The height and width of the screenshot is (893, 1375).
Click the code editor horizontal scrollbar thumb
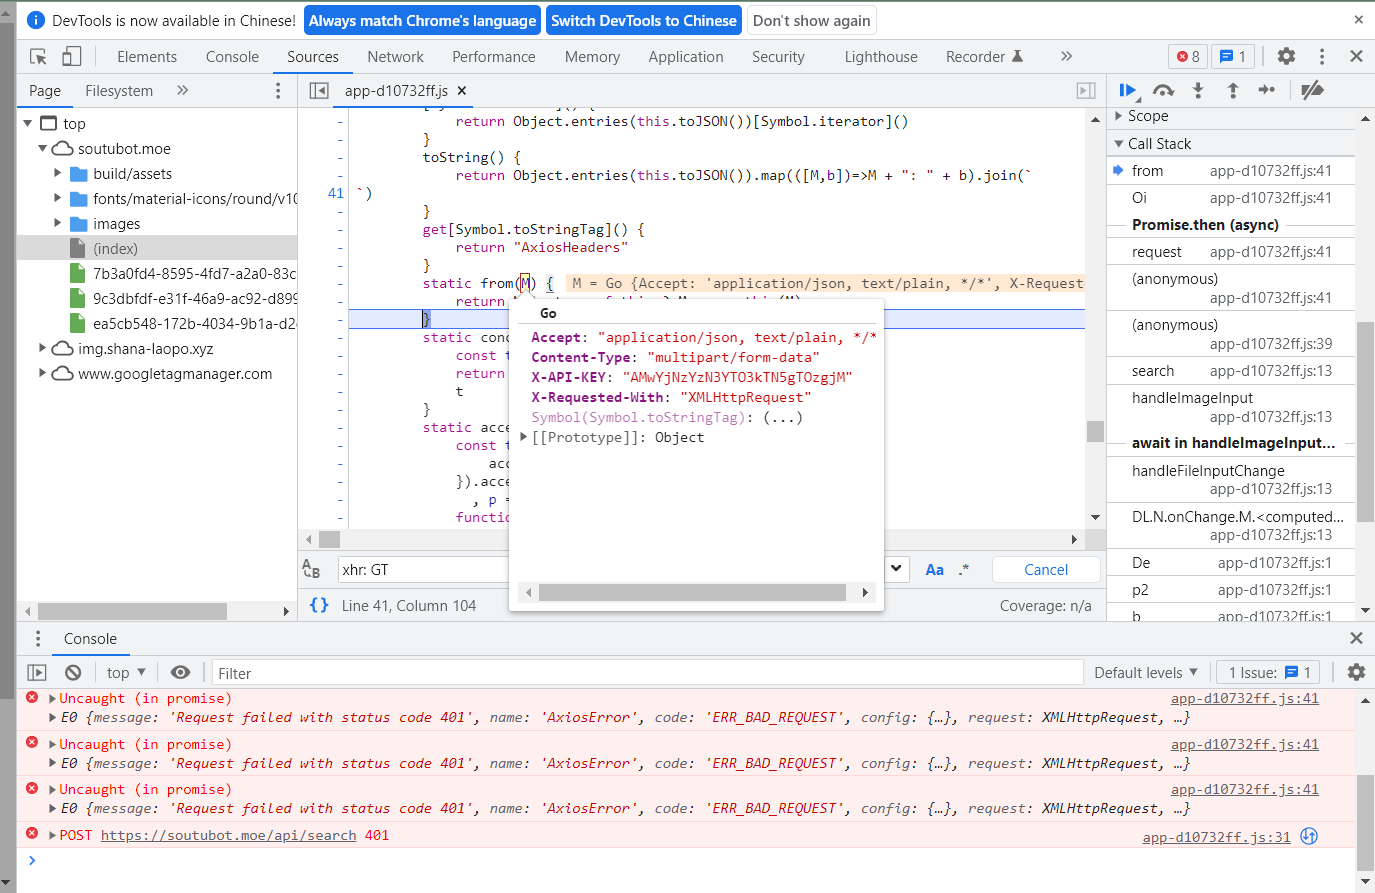[x=330, y=539]
